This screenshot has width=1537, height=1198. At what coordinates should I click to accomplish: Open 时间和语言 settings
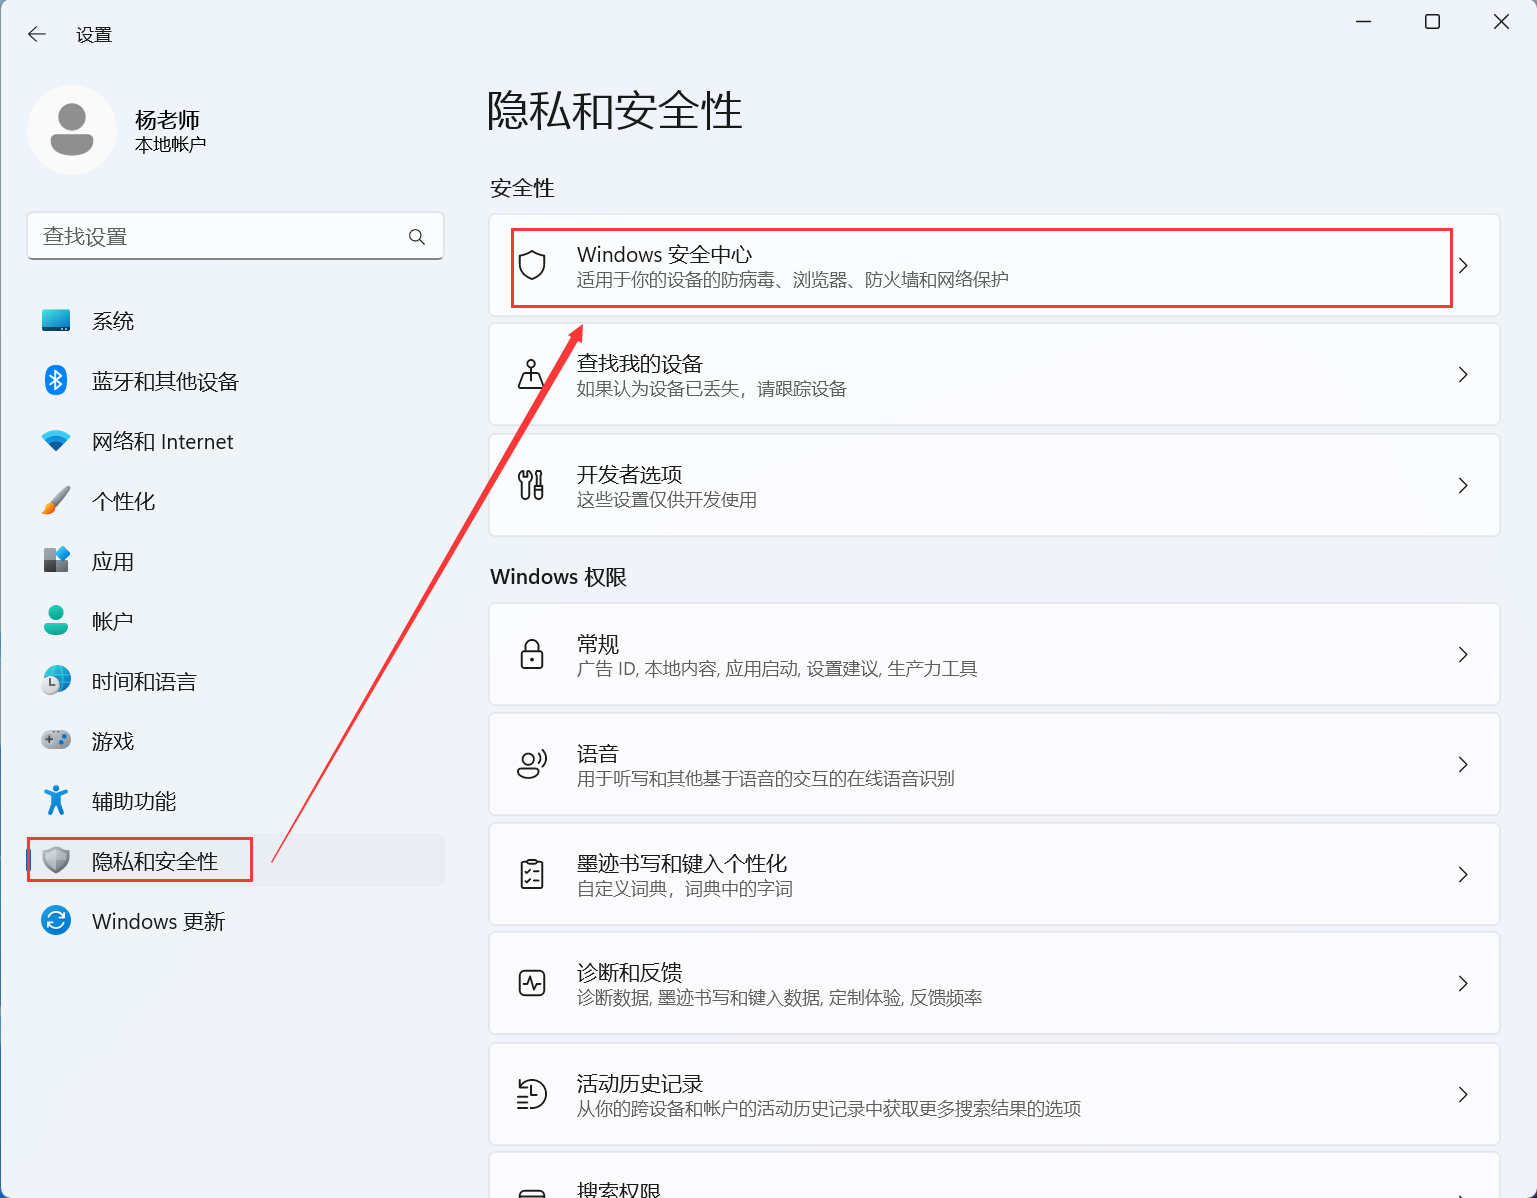(x=236, y=681)
